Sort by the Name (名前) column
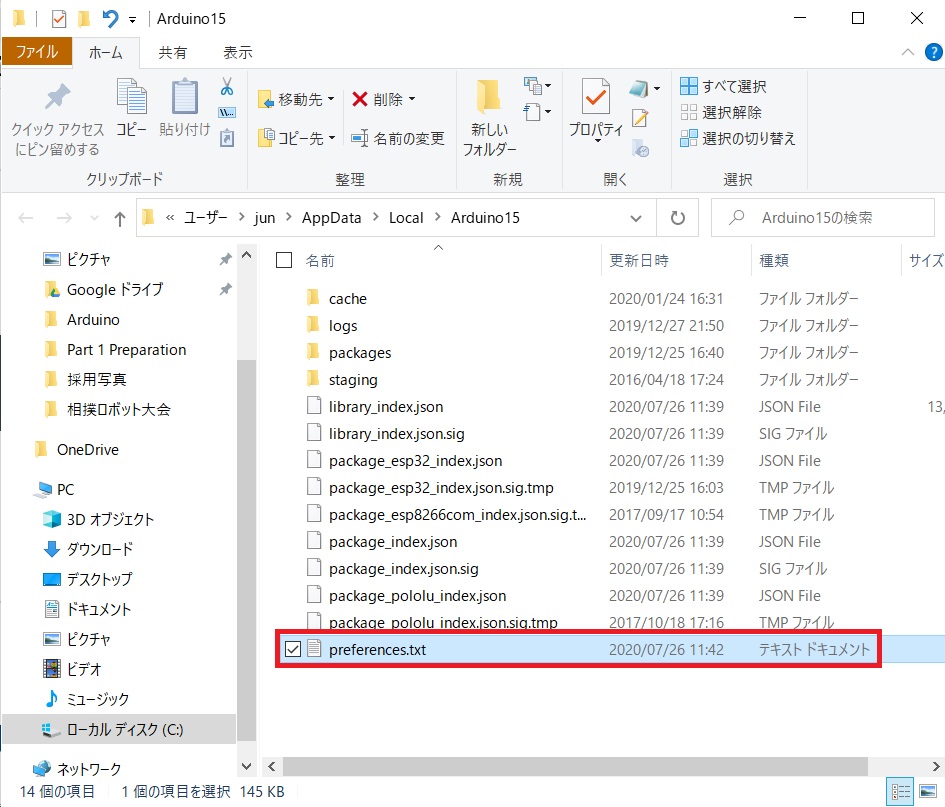 [319, 260]
